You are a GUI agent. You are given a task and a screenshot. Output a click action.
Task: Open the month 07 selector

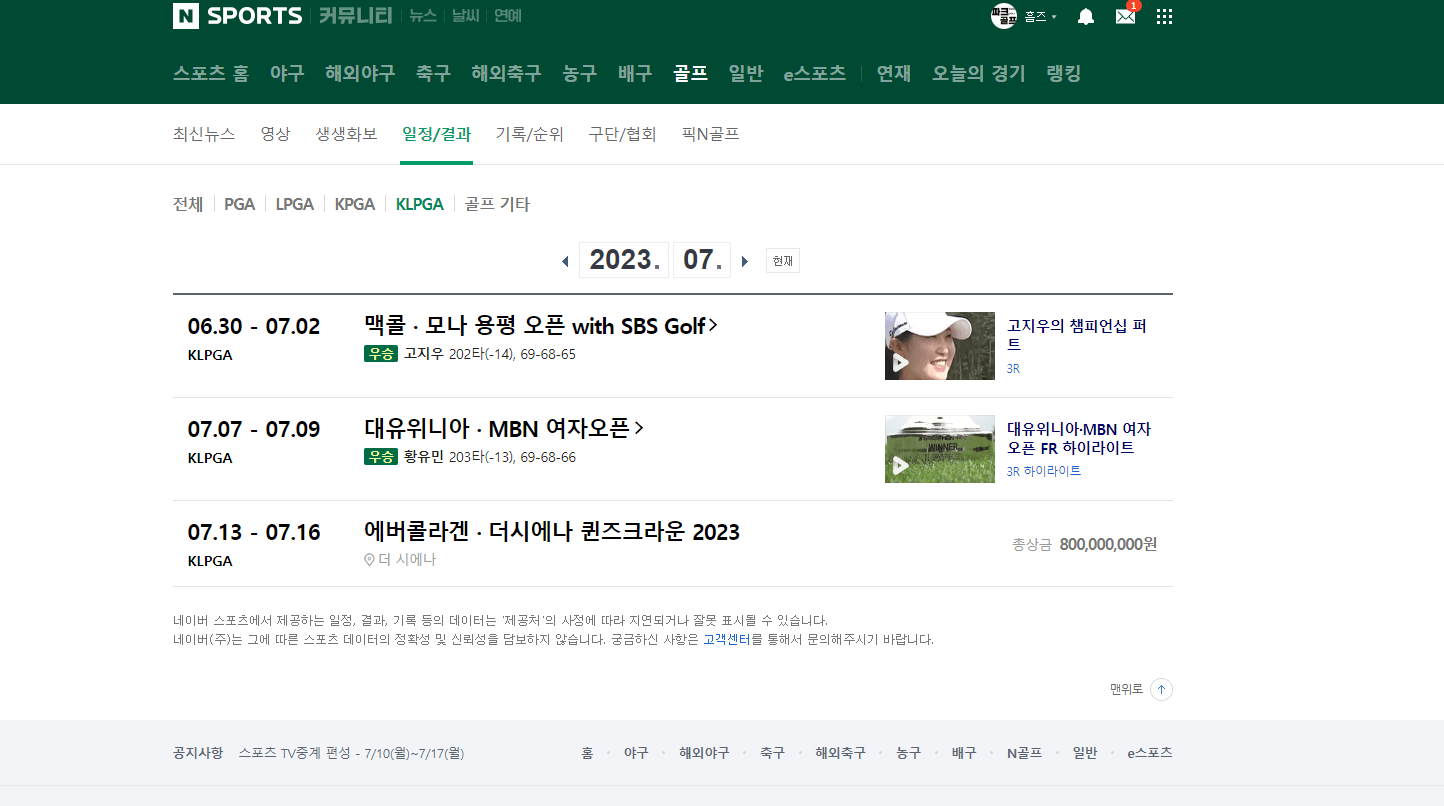click(x=702, y=260)
